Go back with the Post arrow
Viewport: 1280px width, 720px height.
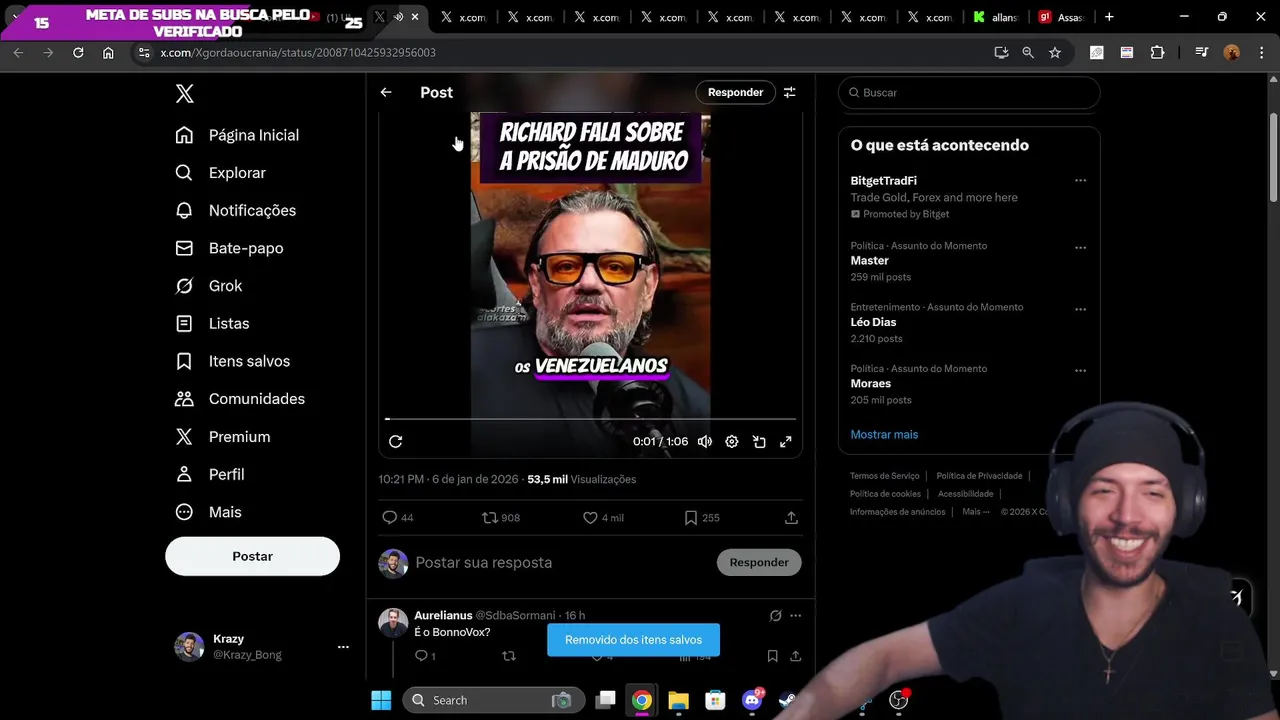(x=386, y=92)
